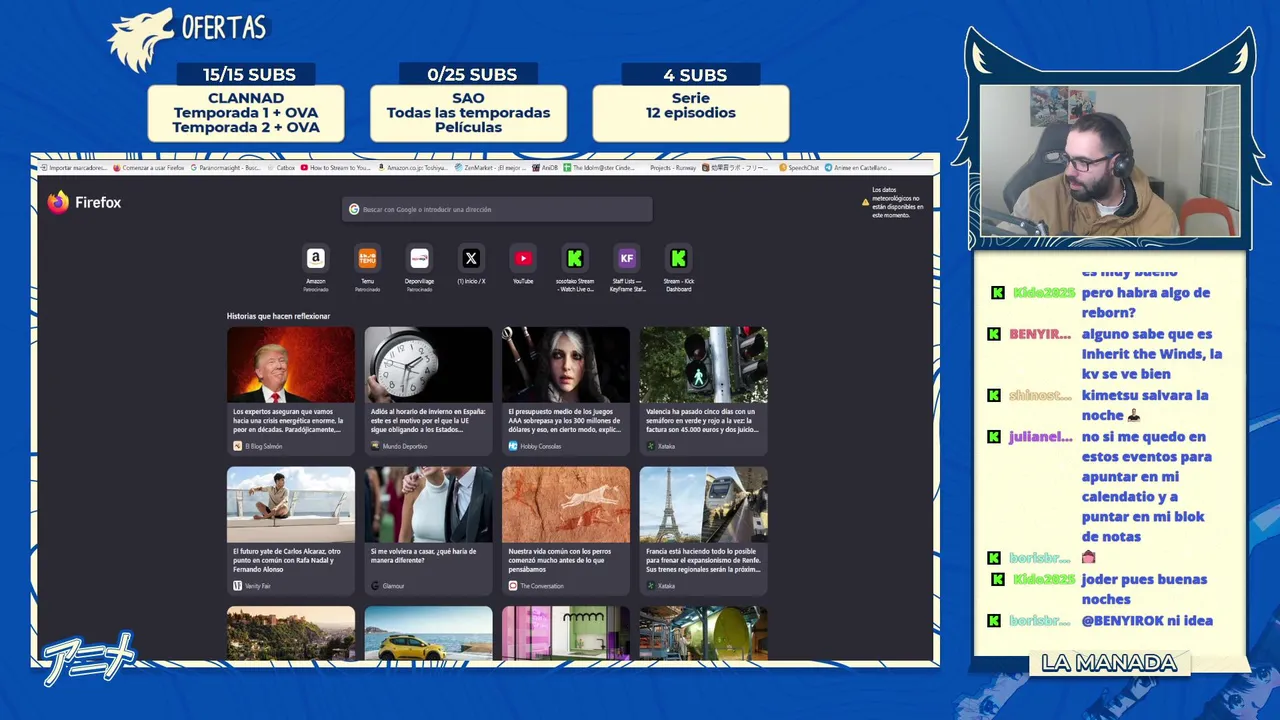Open the AAA games budget story image
The height and width of the screenshot is (720, 1280).
pos(566,364)
